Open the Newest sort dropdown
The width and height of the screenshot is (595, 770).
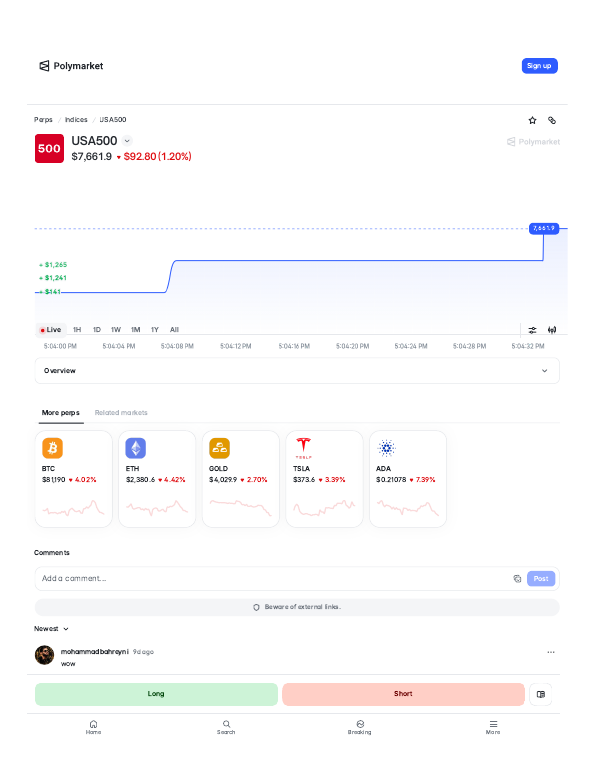tap(51, 629)
